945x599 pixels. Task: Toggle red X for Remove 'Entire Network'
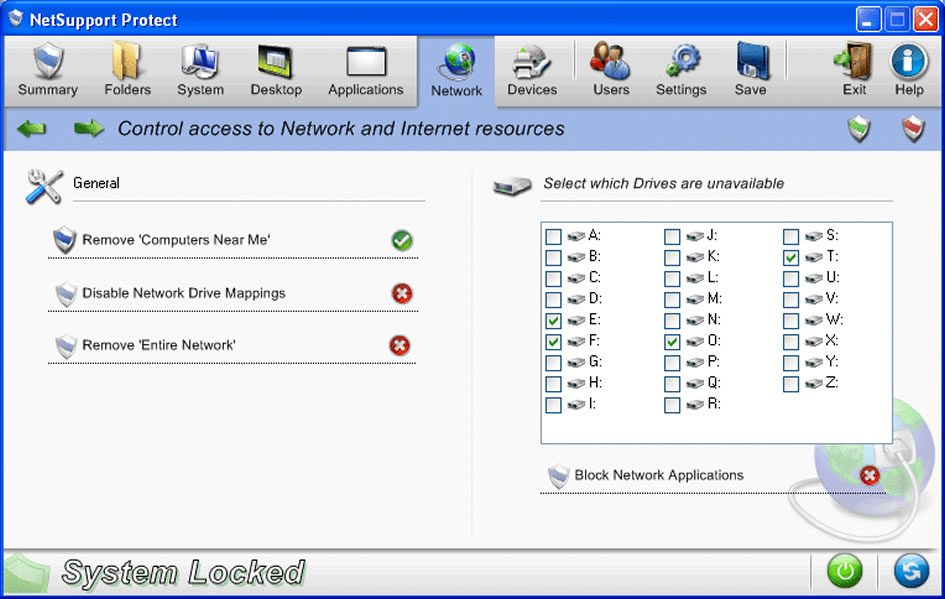(x=400, y=346)
